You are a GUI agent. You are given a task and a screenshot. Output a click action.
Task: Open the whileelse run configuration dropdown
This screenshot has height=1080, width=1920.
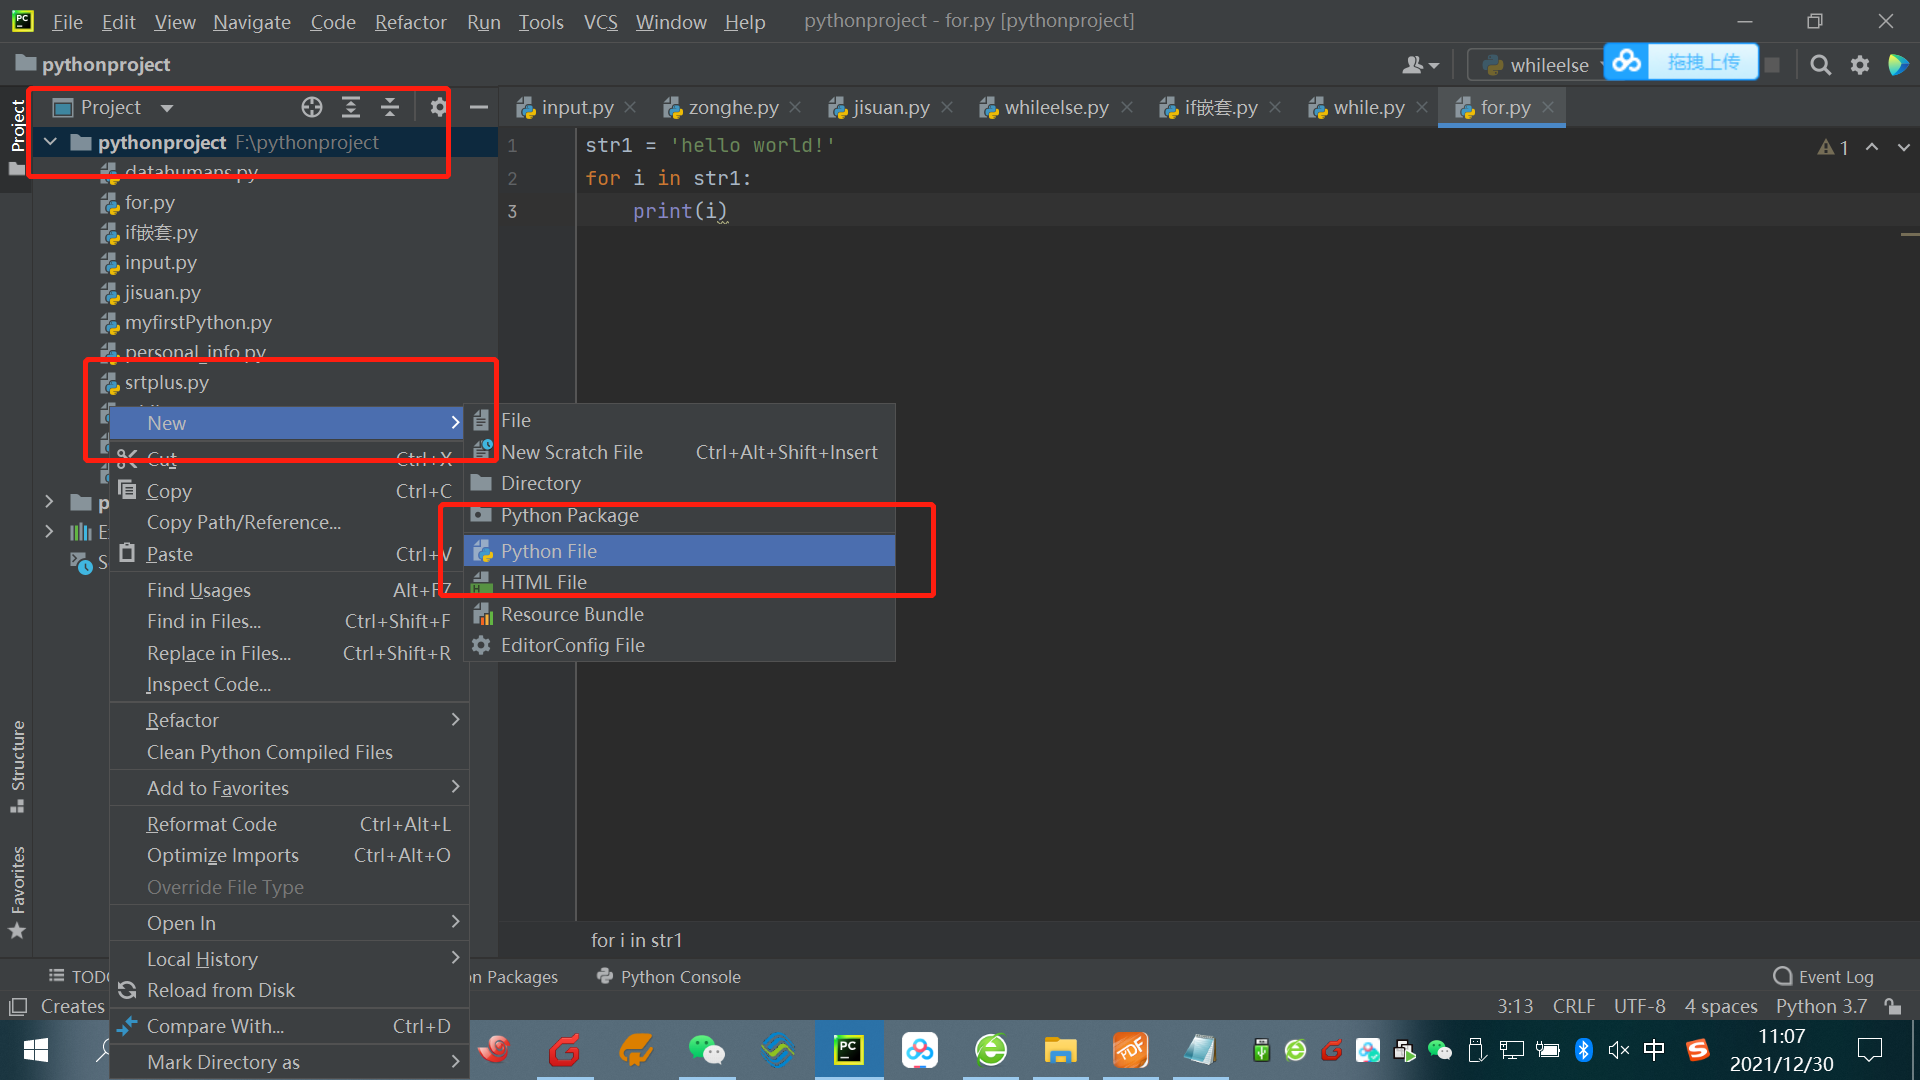point(1545,65)
